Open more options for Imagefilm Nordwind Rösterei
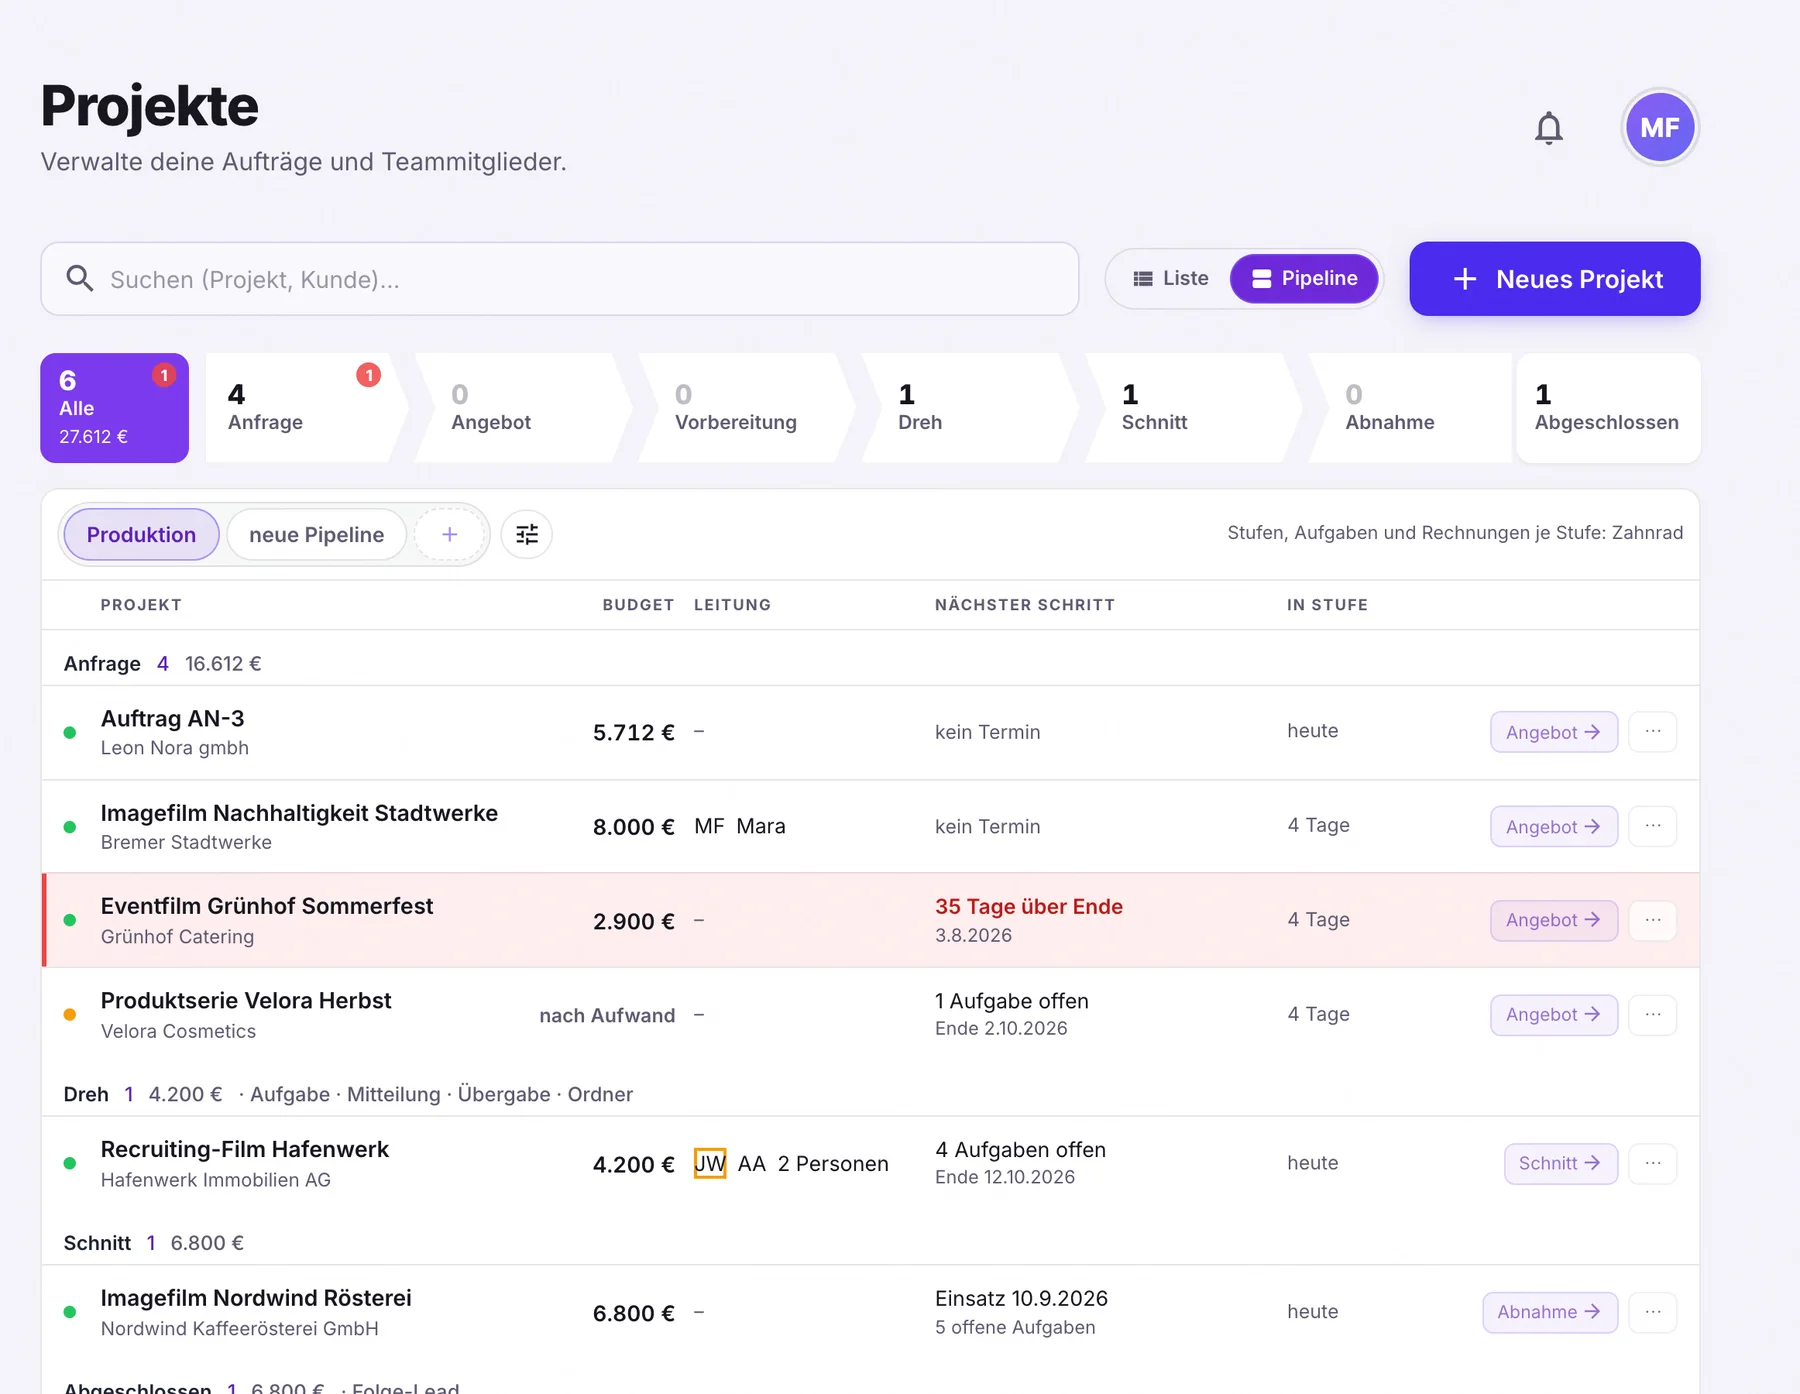The height and width of the screenshot is (1394, 1800). coord(1653,1312)
